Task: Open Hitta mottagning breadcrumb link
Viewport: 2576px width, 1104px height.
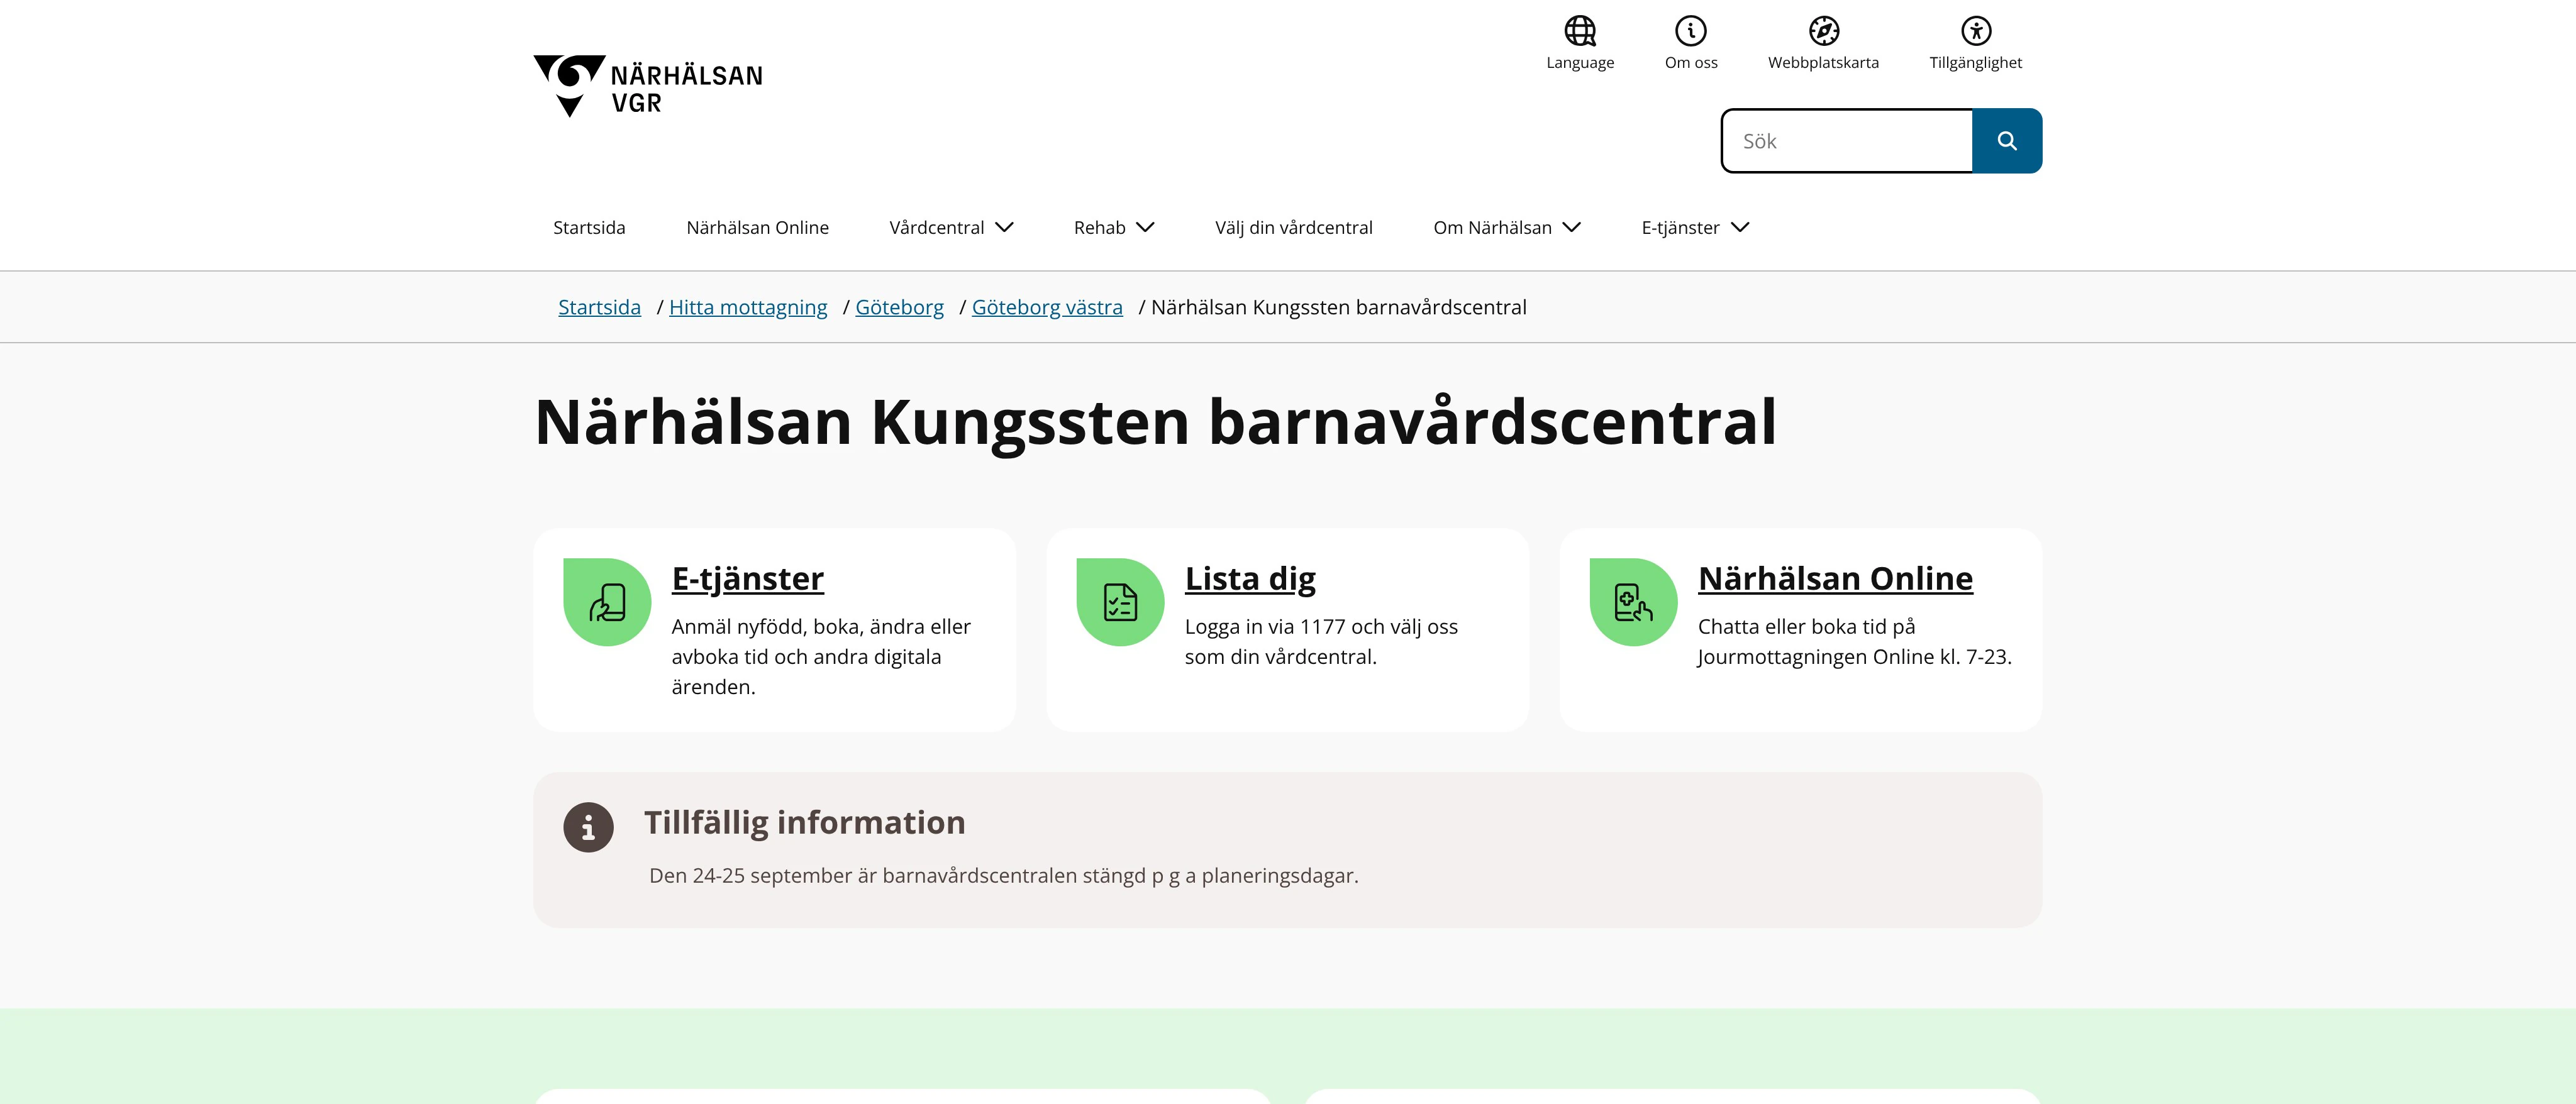Action: pos(748,307)
